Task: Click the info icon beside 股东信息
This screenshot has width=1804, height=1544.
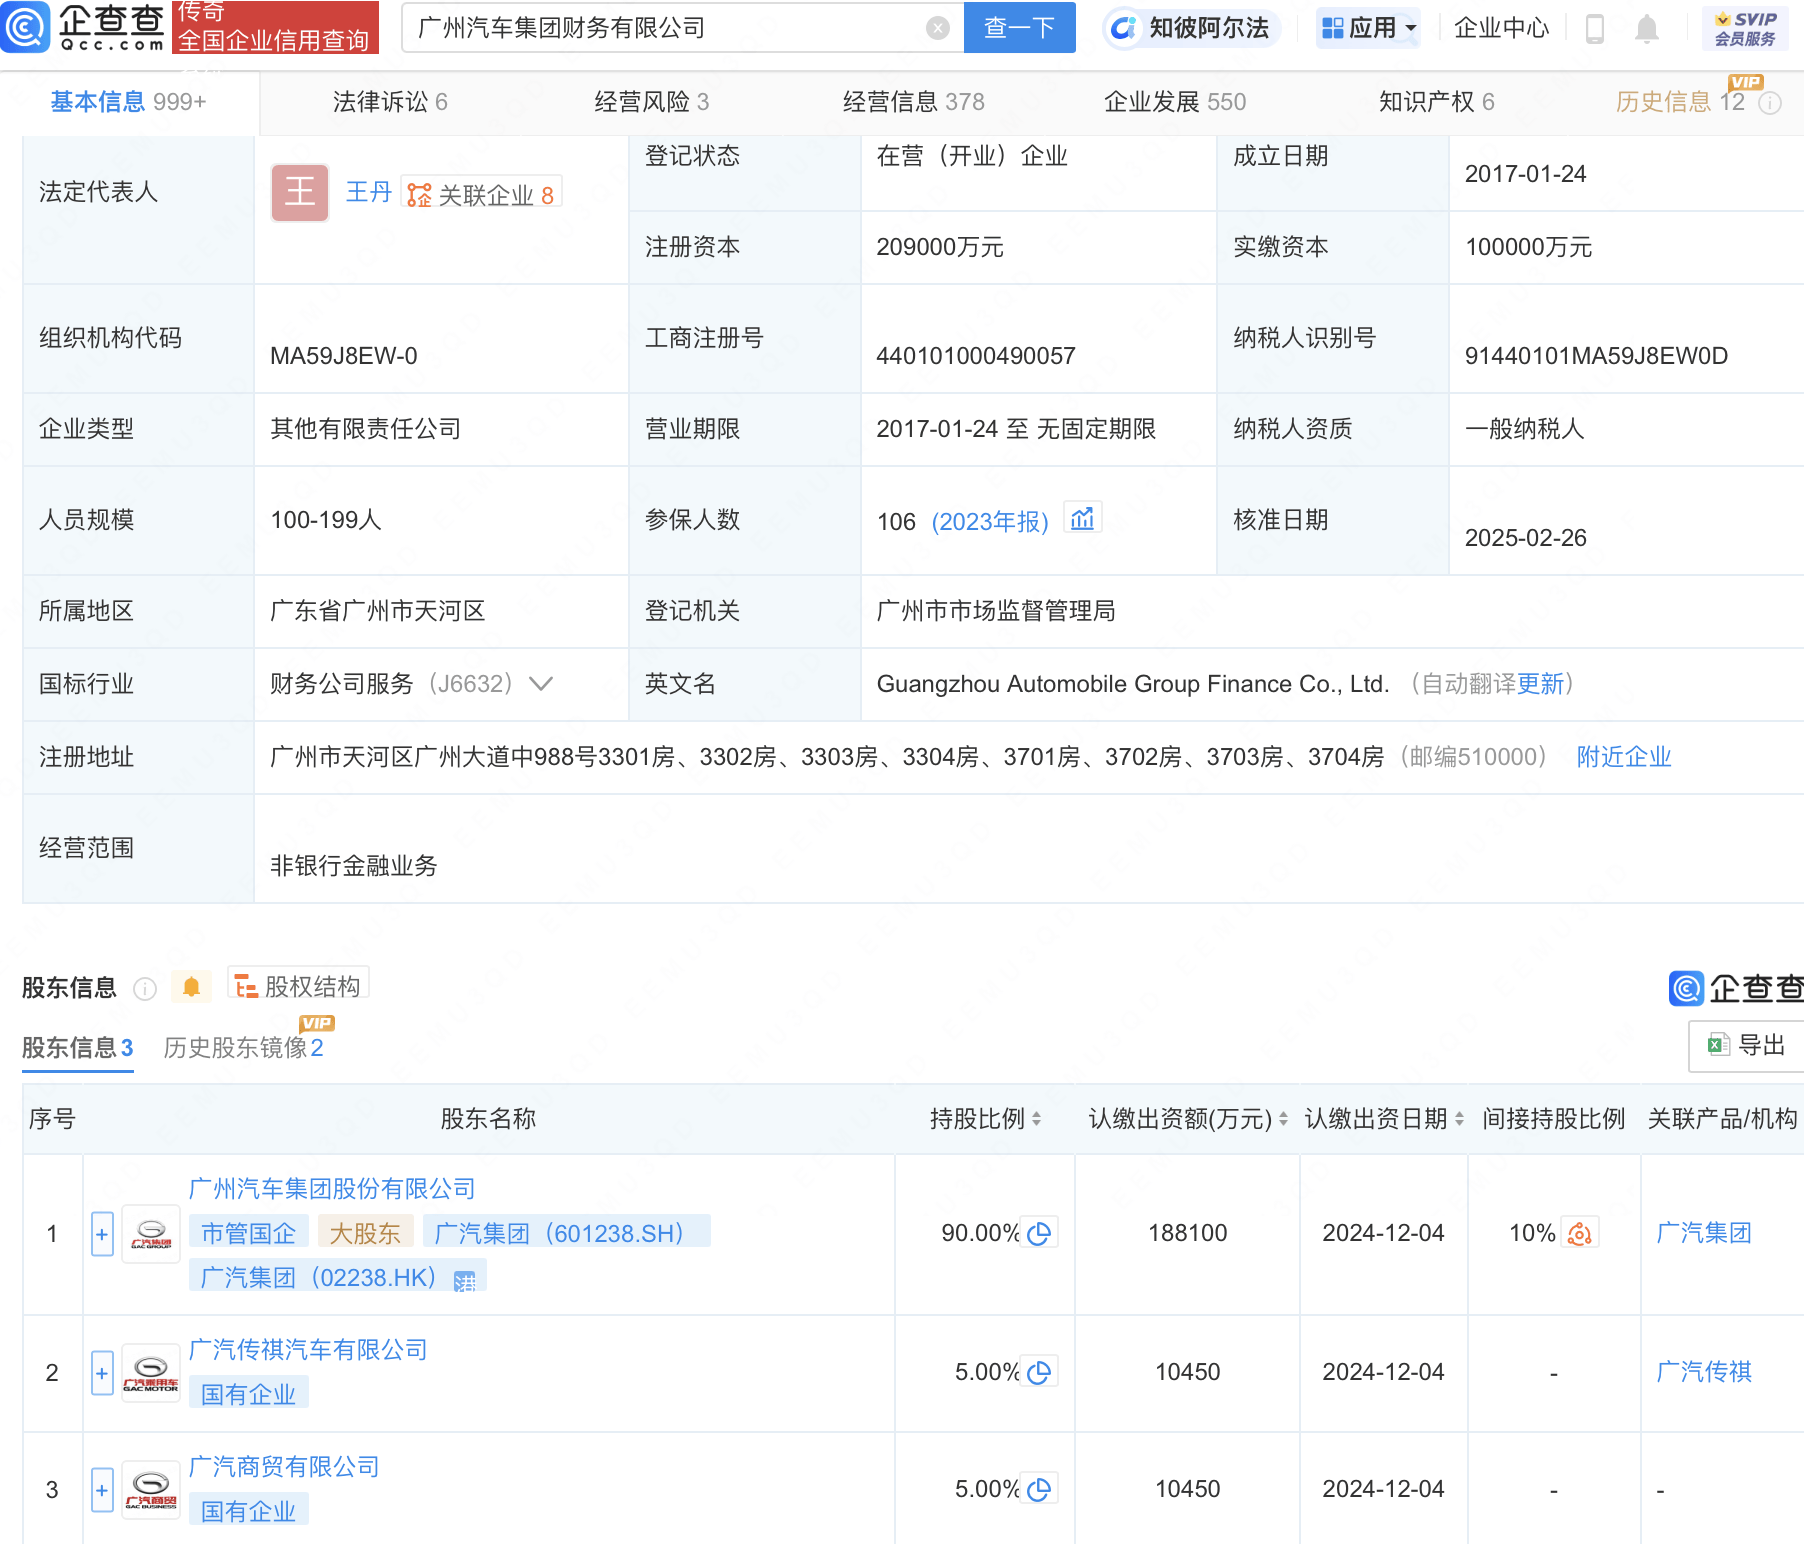Action: click(145, 989)
